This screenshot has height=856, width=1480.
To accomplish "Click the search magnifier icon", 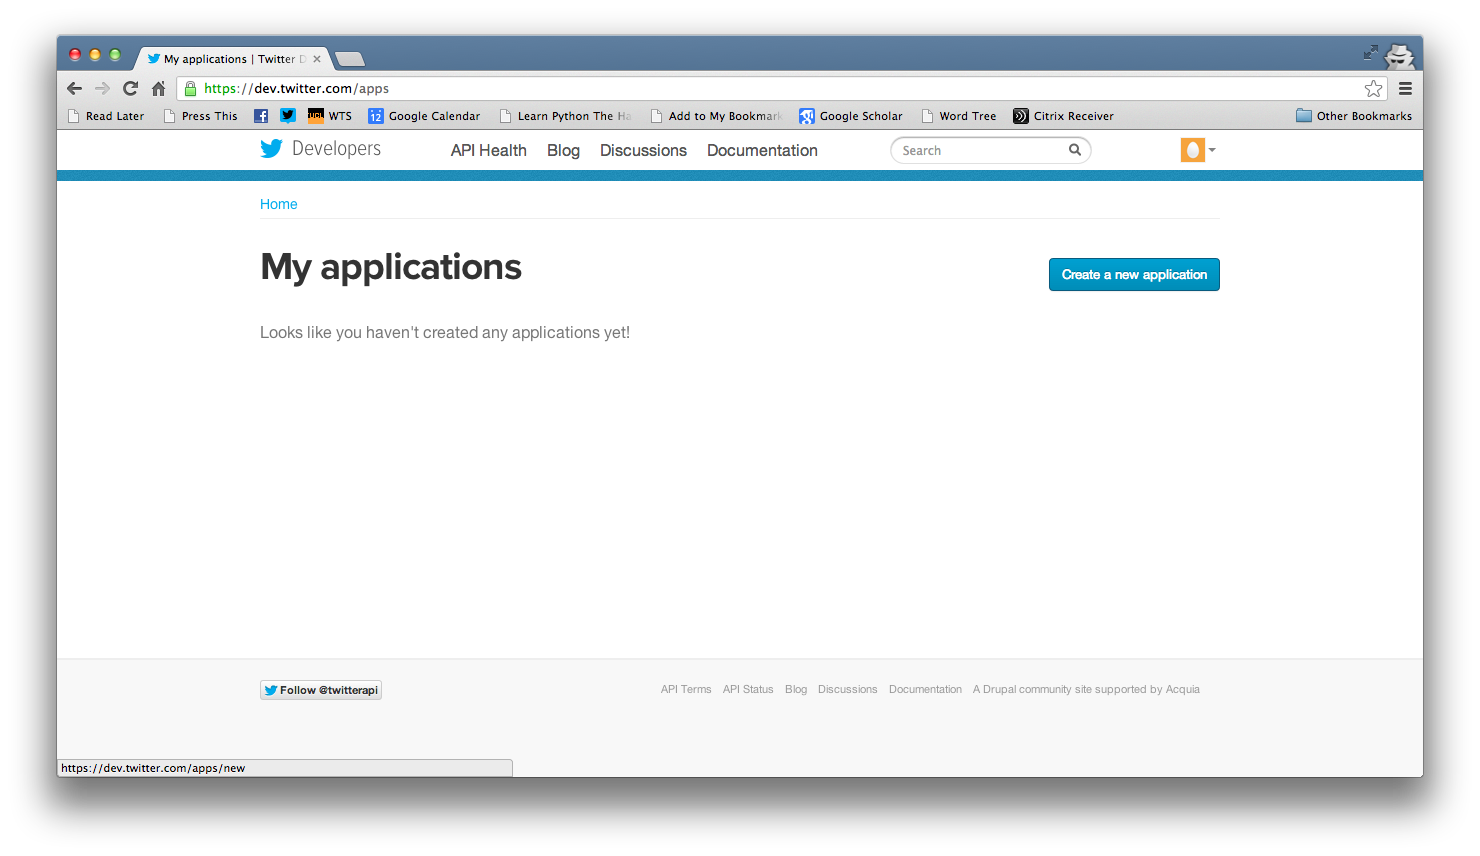I will [1075, 150].
